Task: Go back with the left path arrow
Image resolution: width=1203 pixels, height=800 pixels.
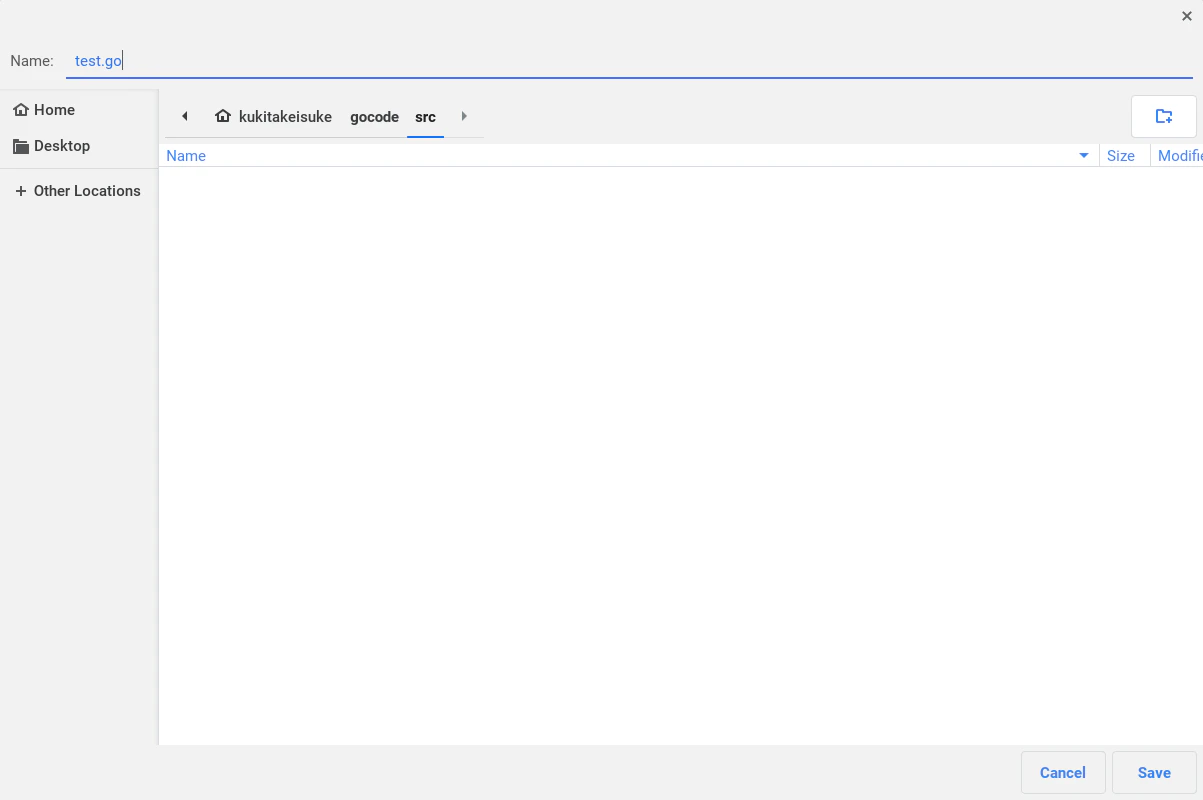Action: coord(185,117)
